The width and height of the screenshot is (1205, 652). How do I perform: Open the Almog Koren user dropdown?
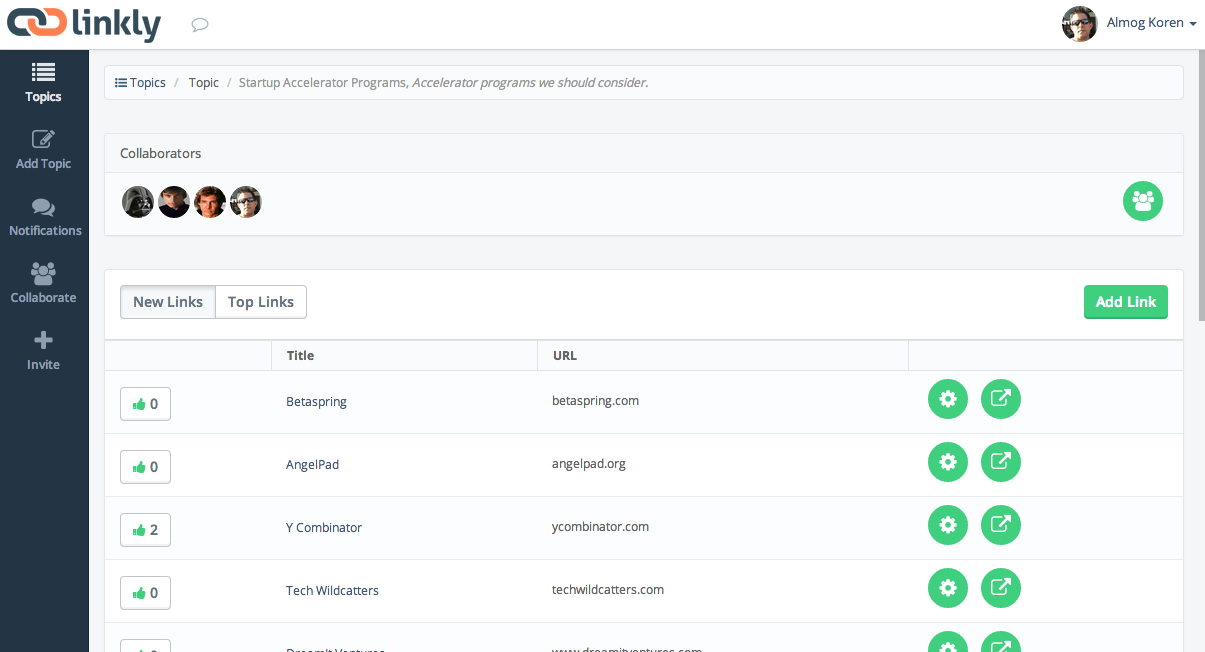click(1151, 23)
